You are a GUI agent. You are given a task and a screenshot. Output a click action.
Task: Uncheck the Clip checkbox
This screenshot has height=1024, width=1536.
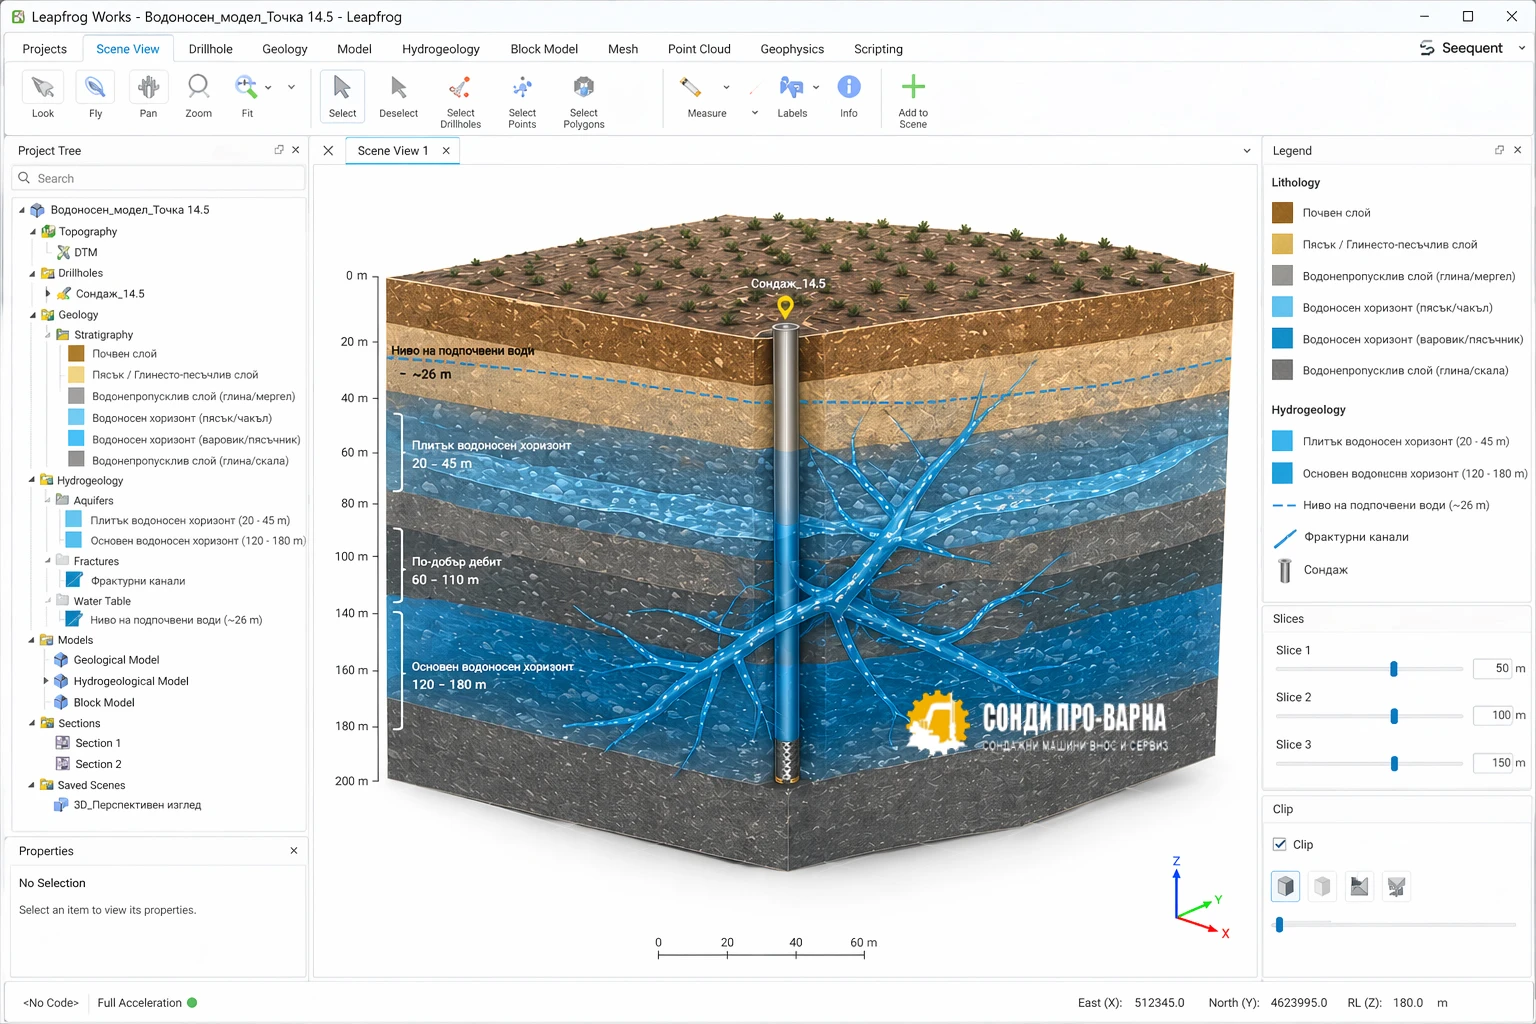(1280, 844)
